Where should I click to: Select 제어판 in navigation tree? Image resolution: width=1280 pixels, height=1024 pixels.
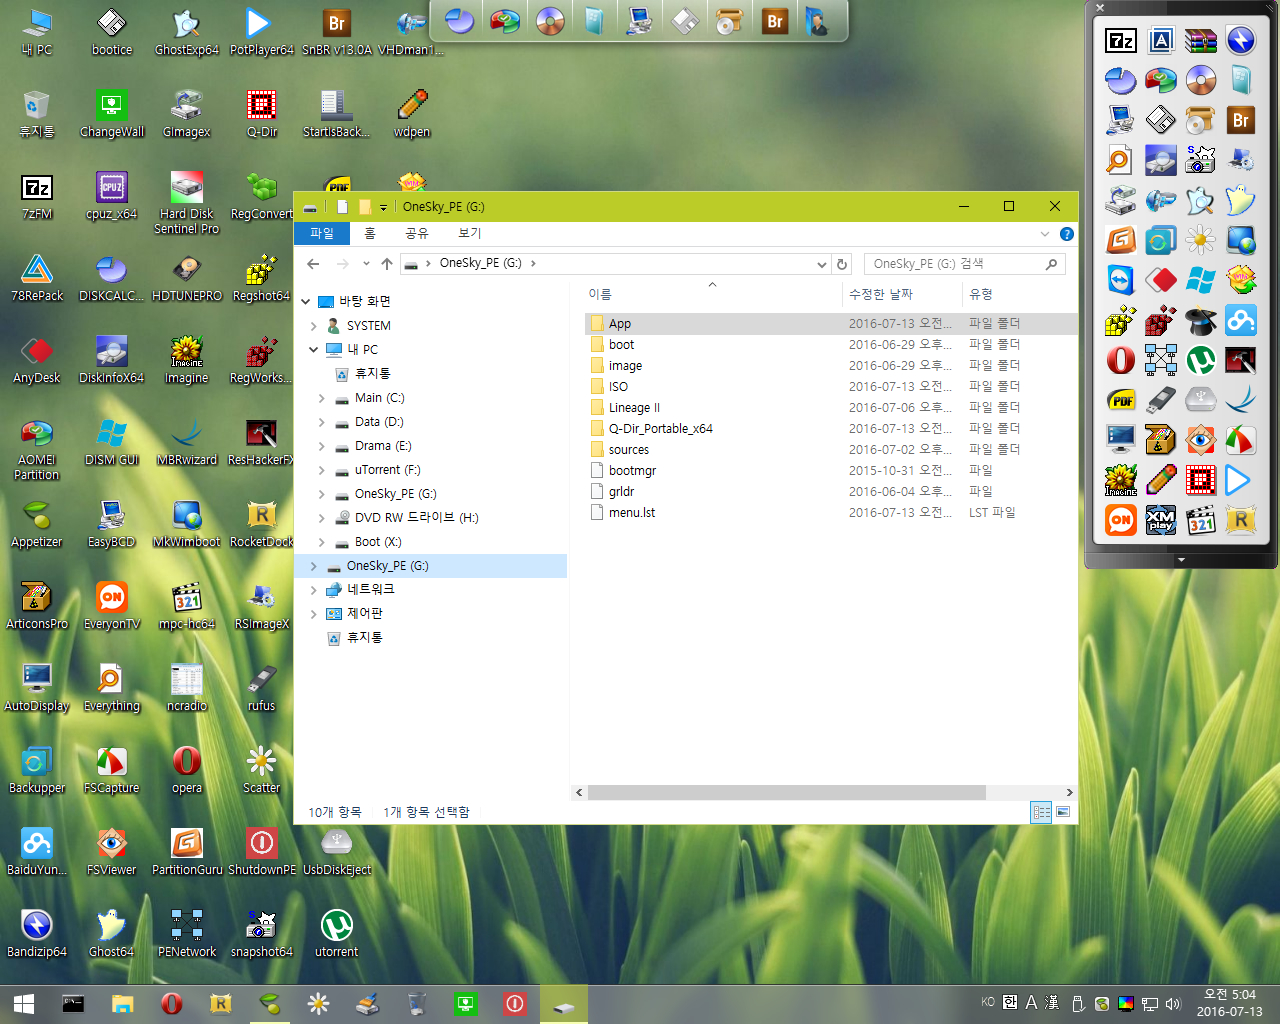[364, 614]
